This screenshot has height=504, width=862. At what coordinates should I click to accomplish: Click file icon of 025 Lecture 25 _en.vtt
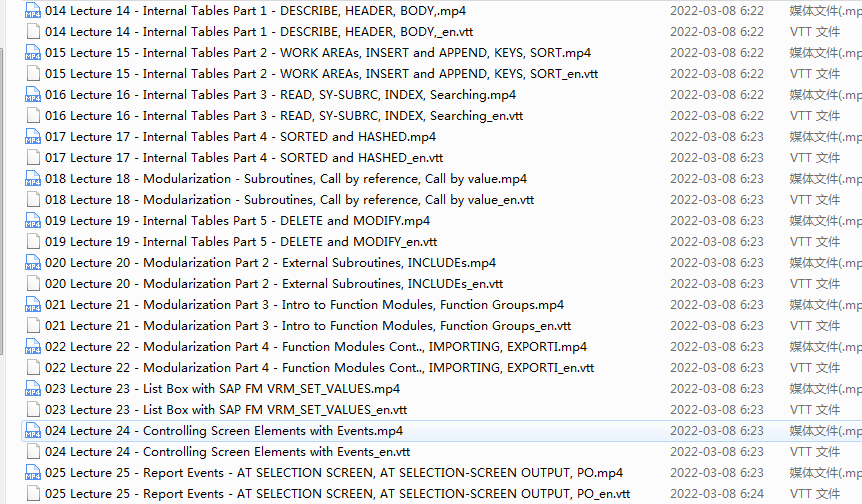33,493
